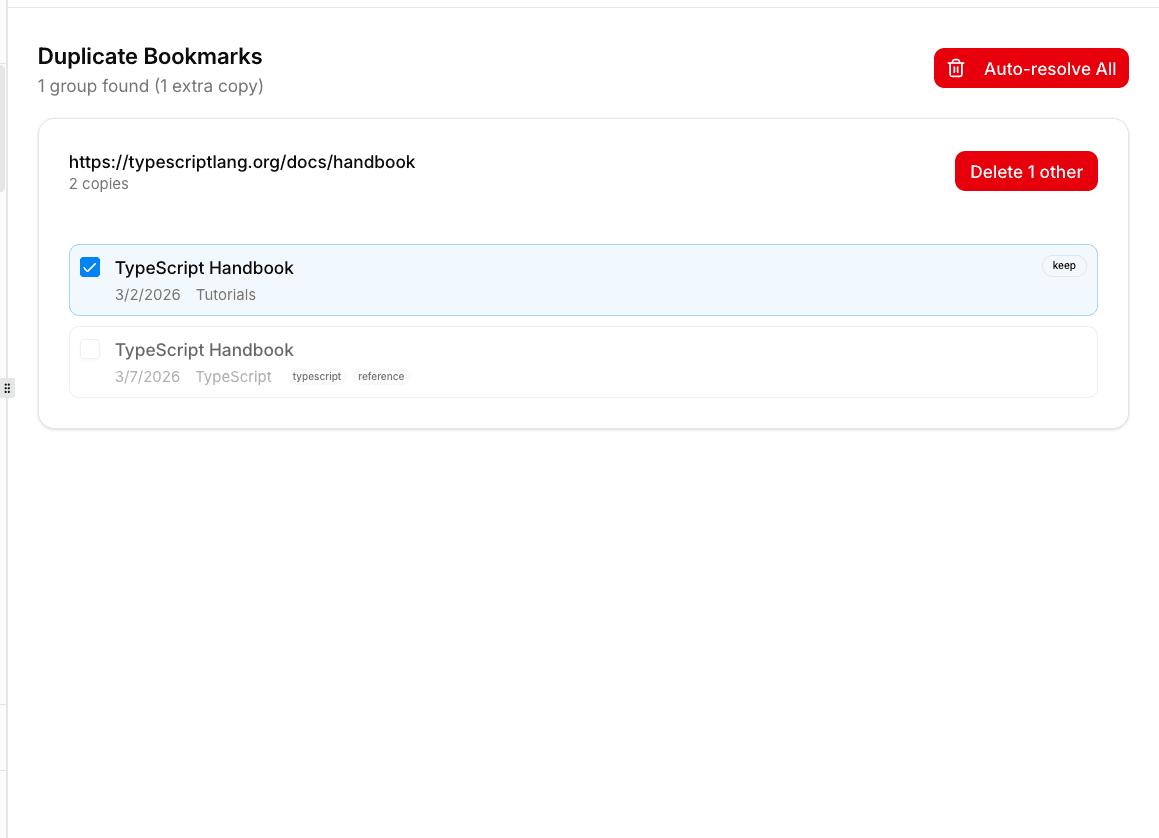Screen dimensions: 1159x838
Task: Click the Tutorials folder label
Action: pos(225,295)
